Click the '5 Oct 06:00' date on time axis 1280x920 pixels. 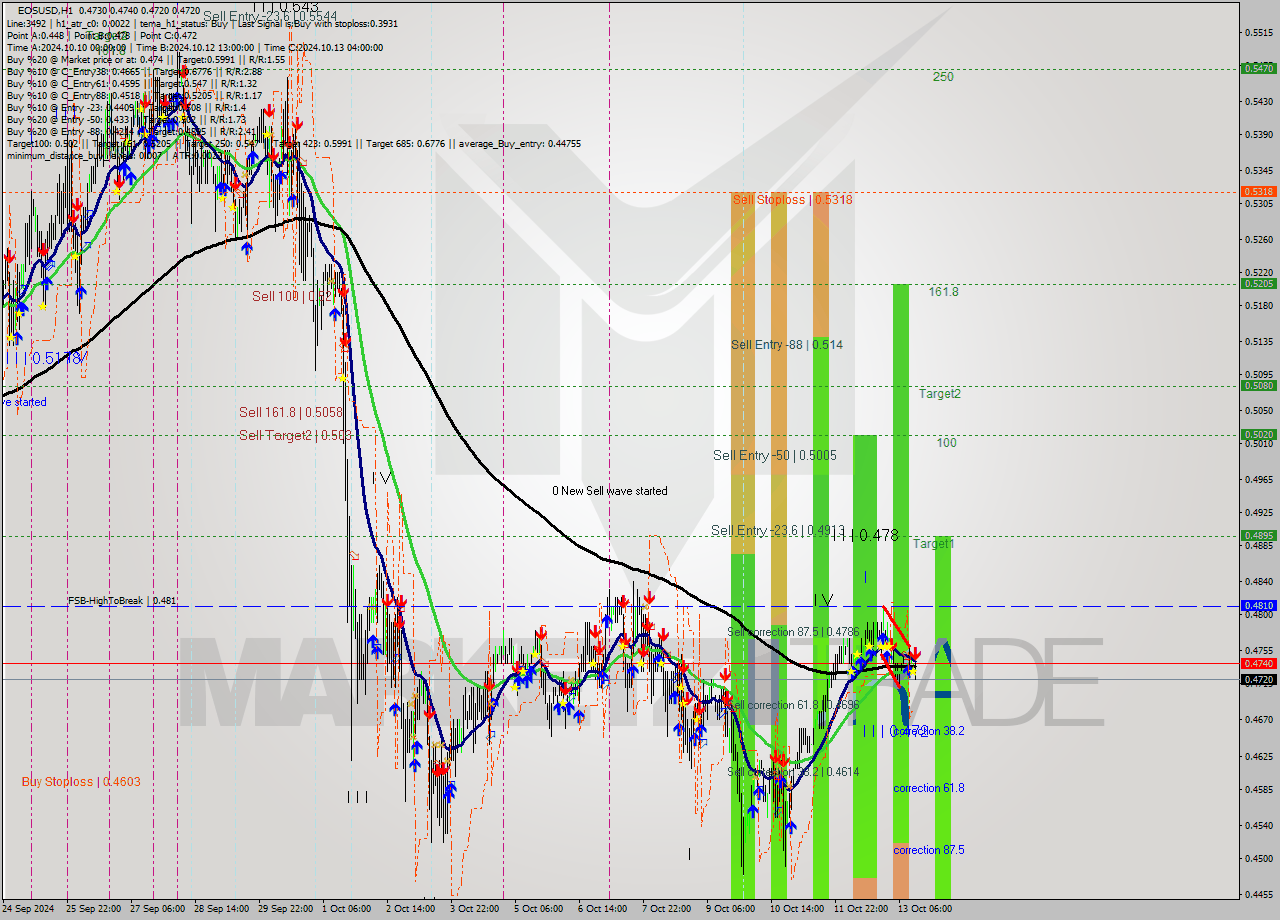click(539, 909)
